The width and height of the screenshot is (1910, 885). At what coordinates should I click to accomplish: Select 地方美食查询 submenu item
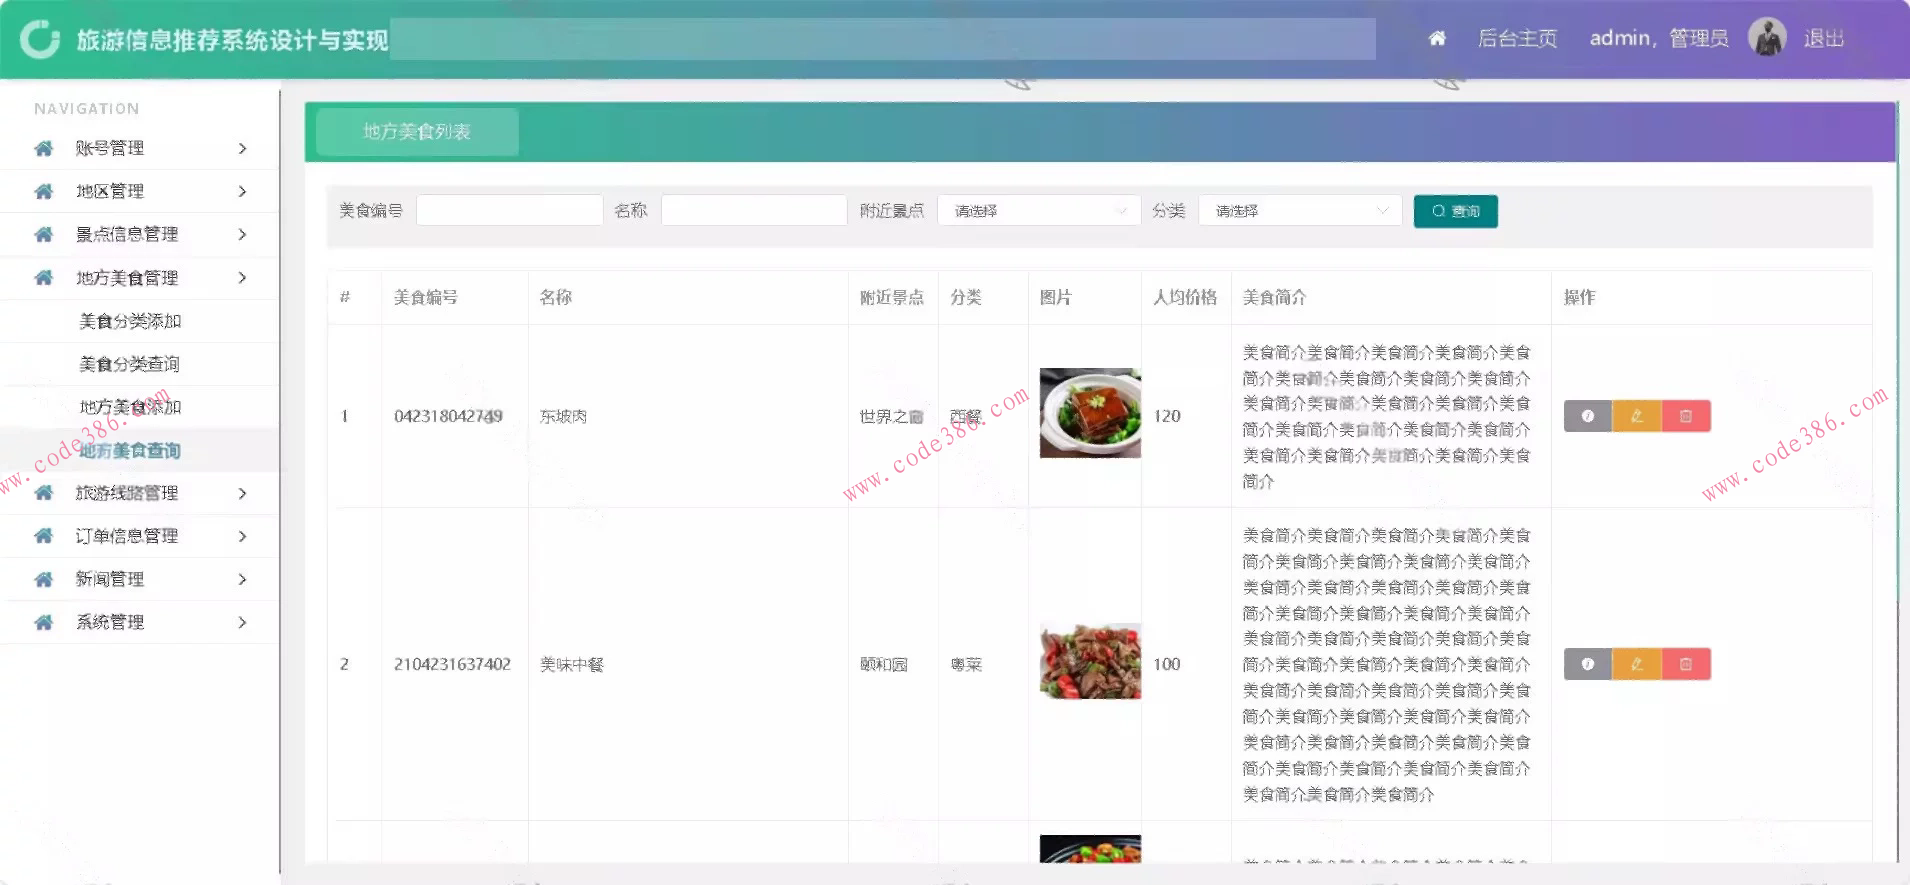130,450
